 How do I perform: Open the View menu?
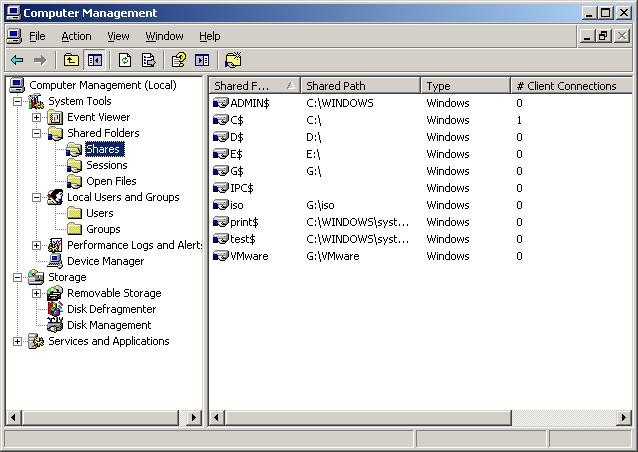(118, 36)
